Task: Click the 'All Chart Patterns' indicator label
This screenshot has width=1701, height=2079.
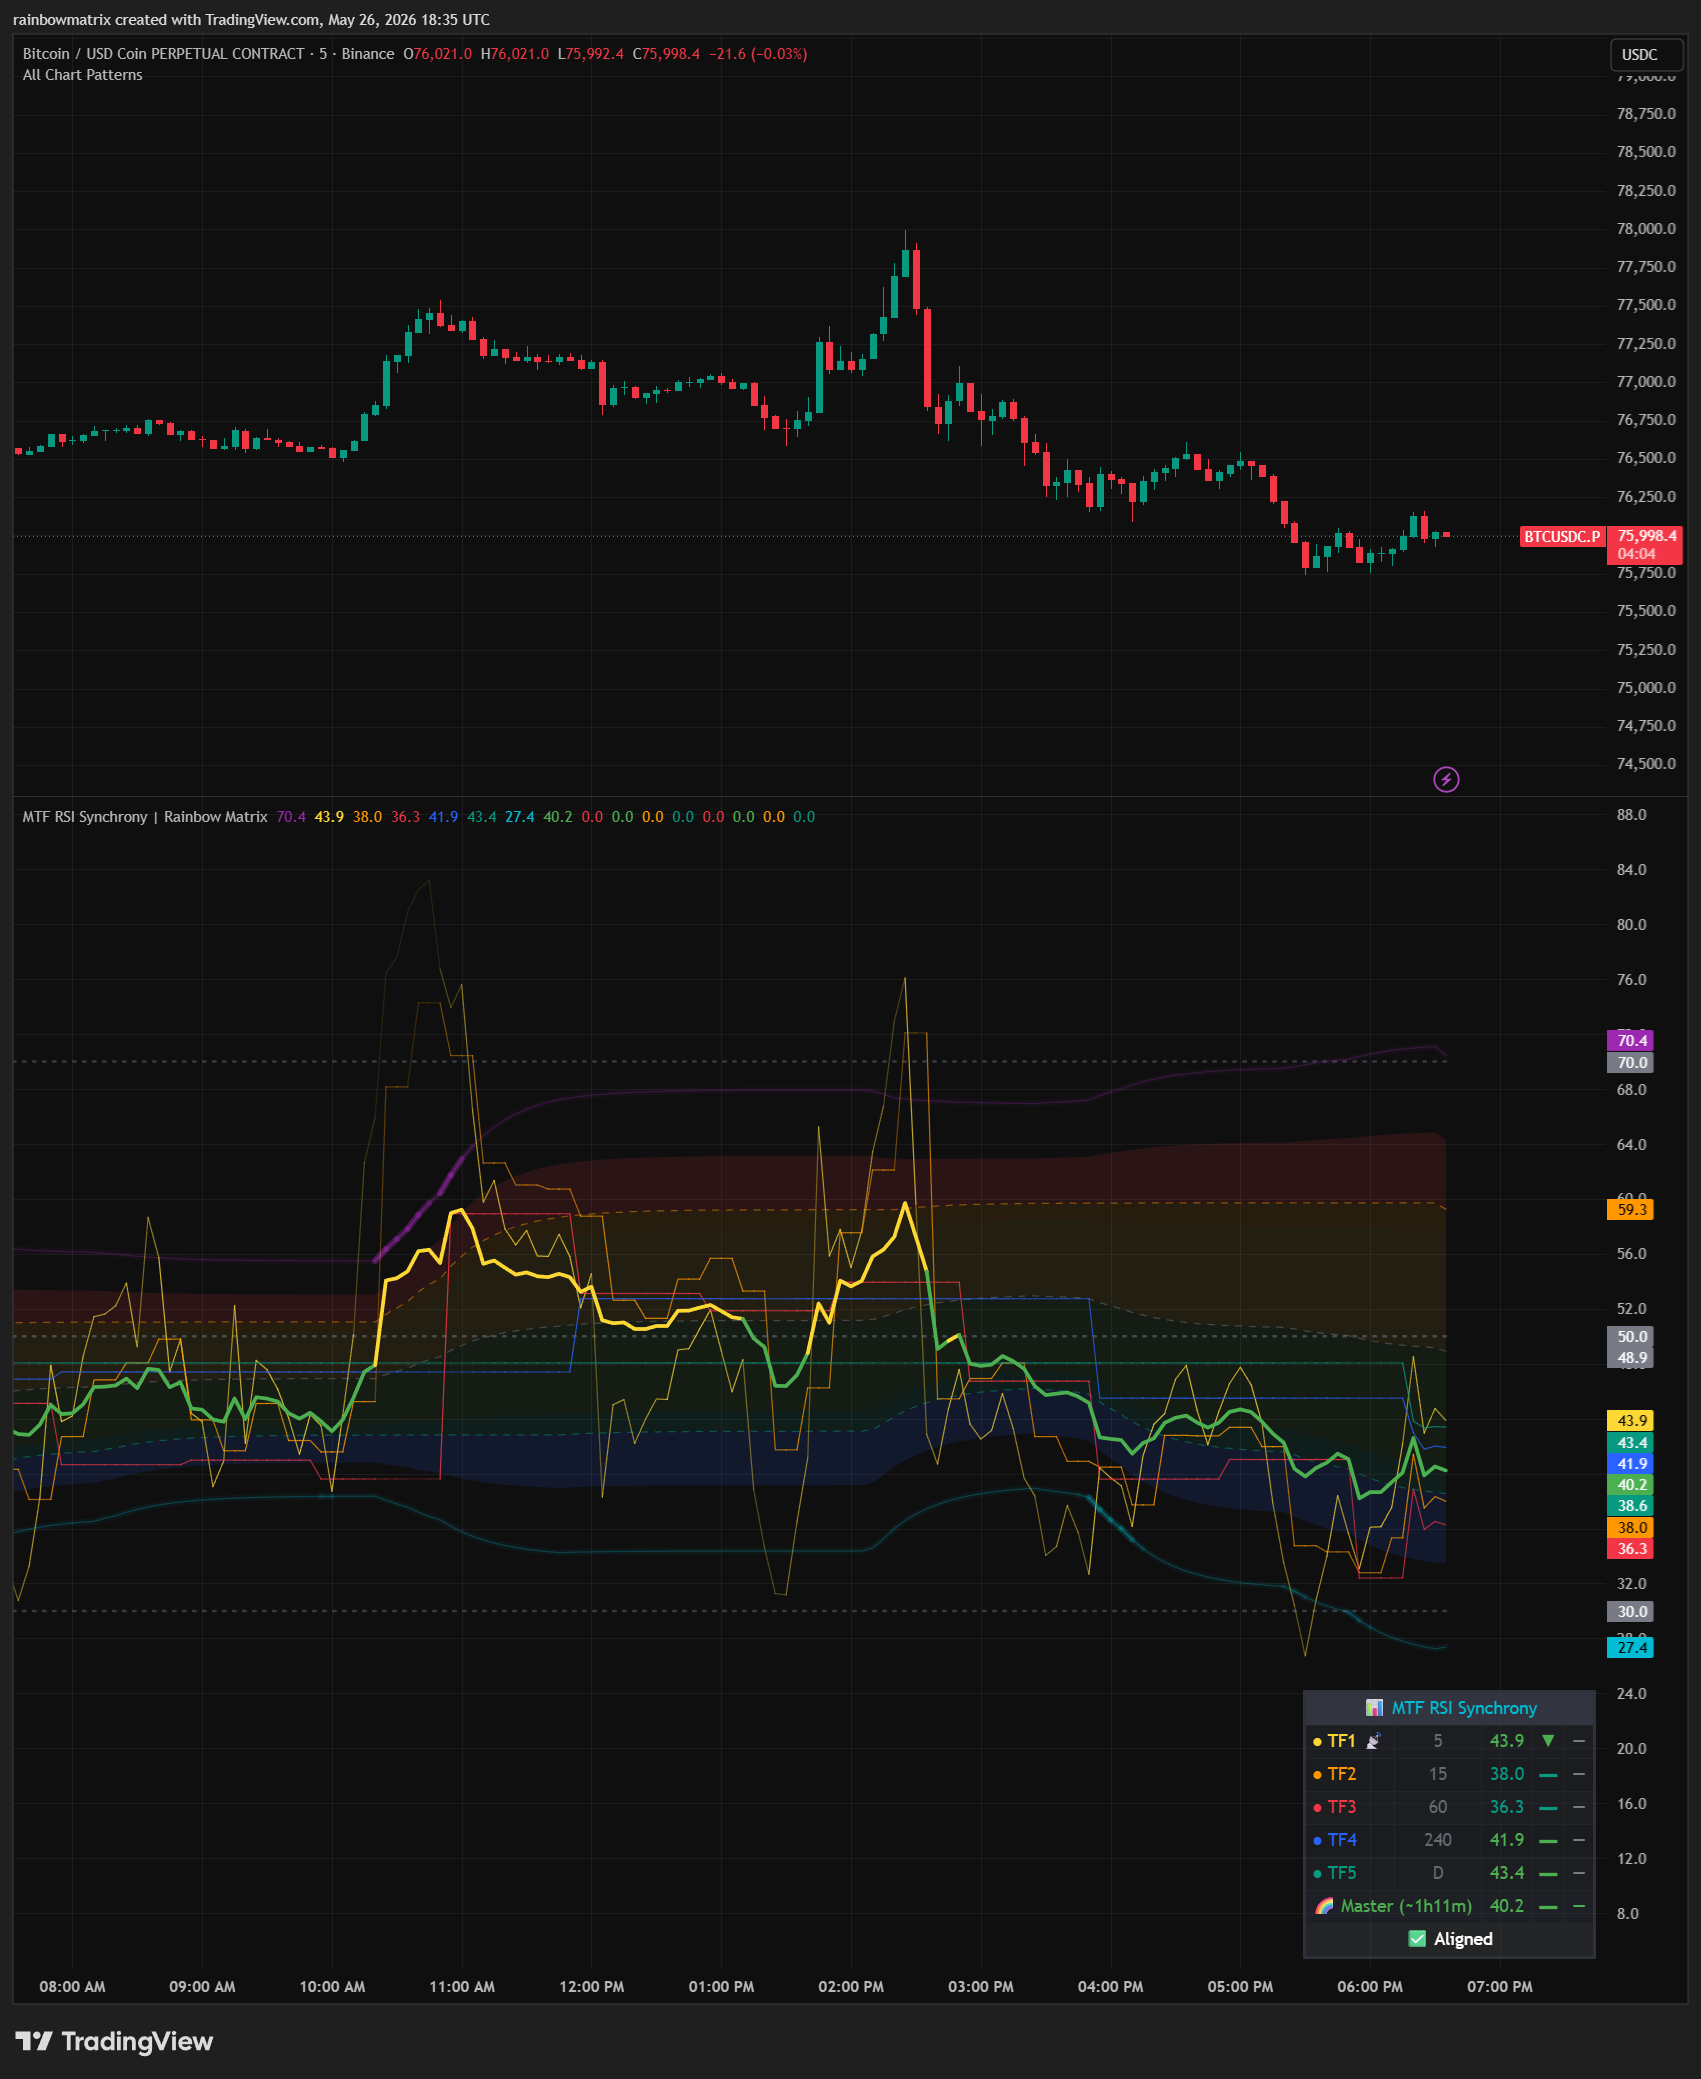Action: coord(83,75)
